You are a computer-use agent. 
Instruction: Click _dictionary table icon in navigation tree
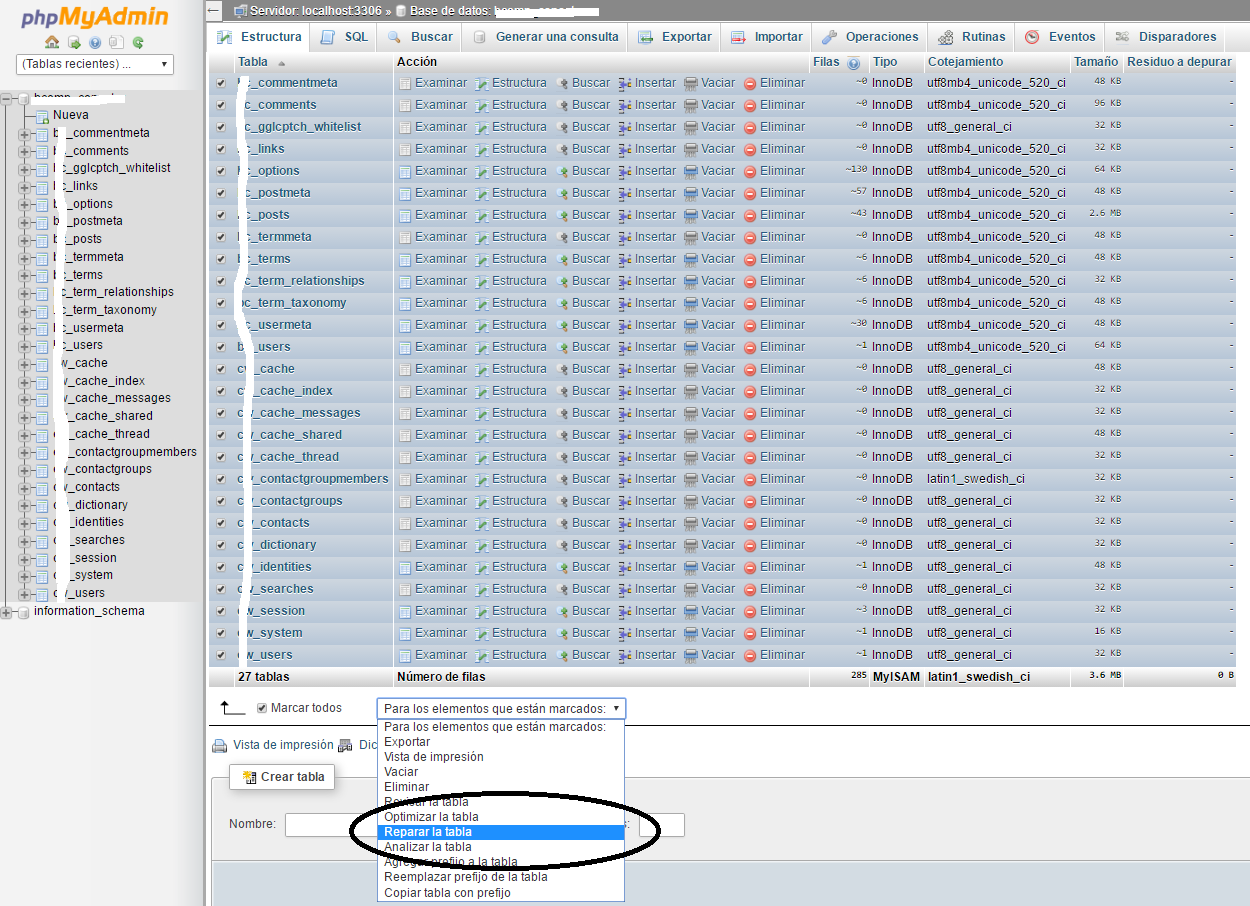(42, 505)
